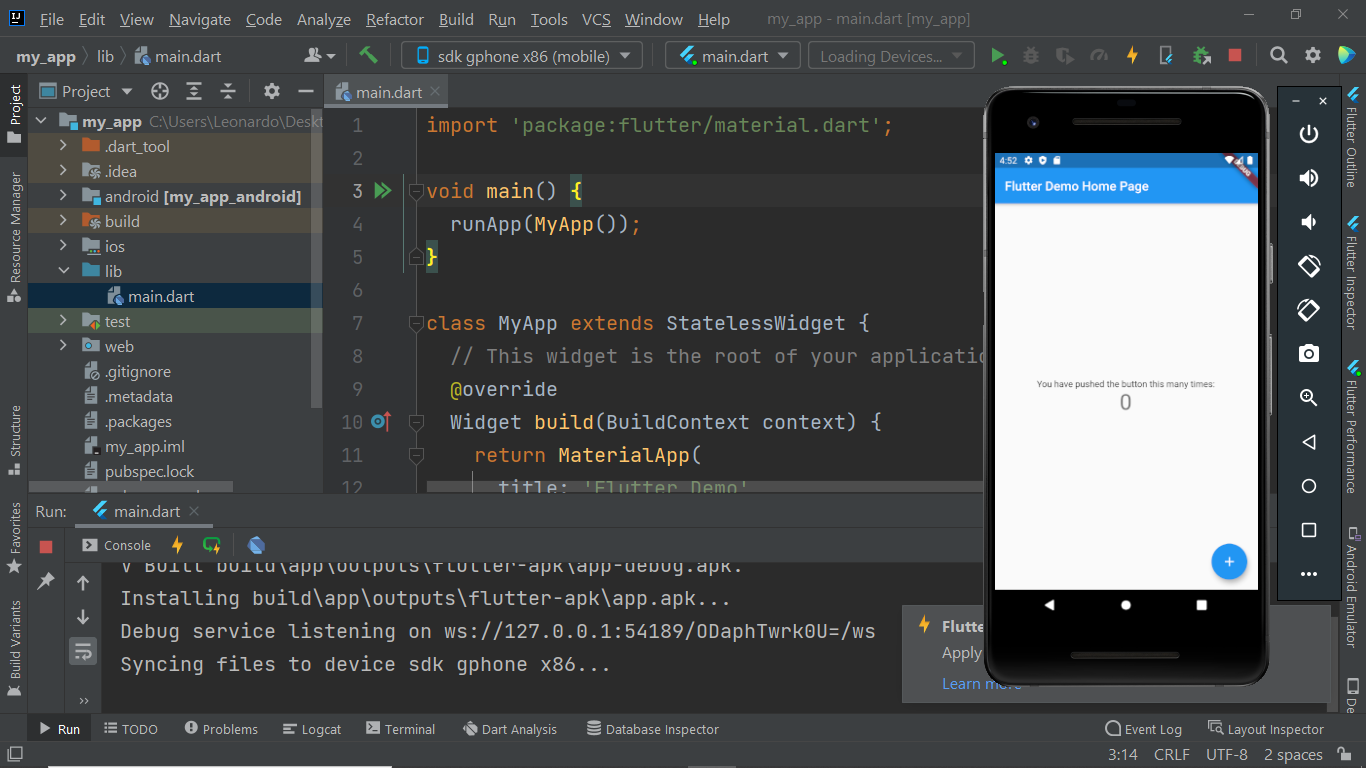Open the Refactor menu
This screenshot has height=768, width=1366.
(x=394, y=19)
